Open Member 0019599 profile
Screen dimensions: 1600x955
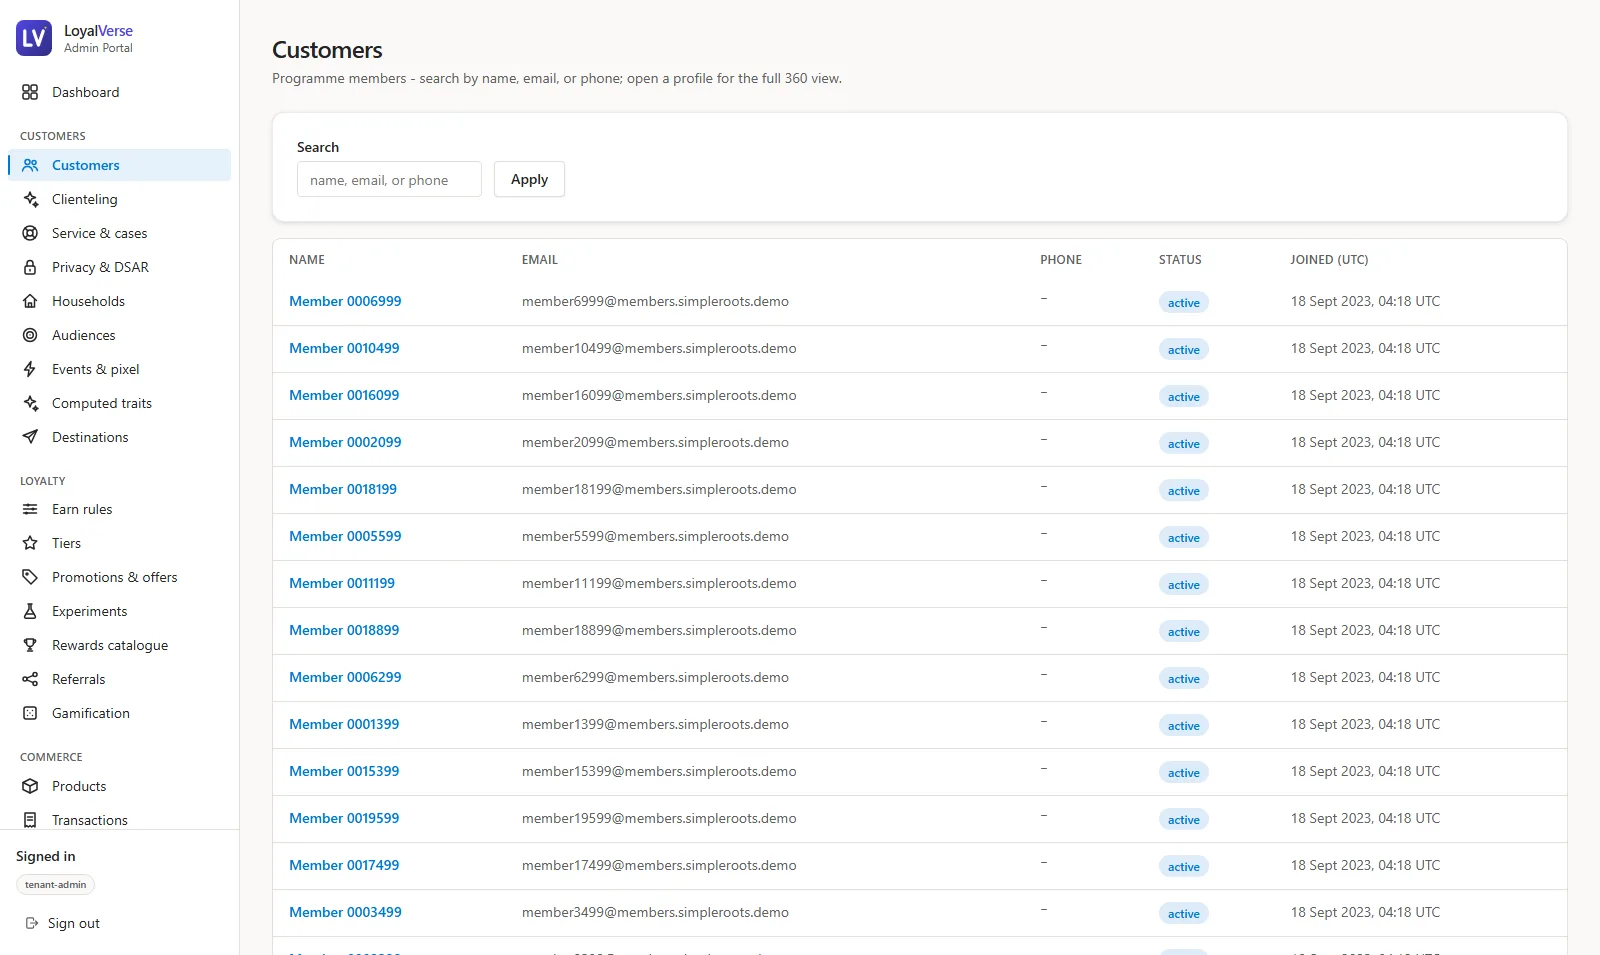(x=344, y=818)
